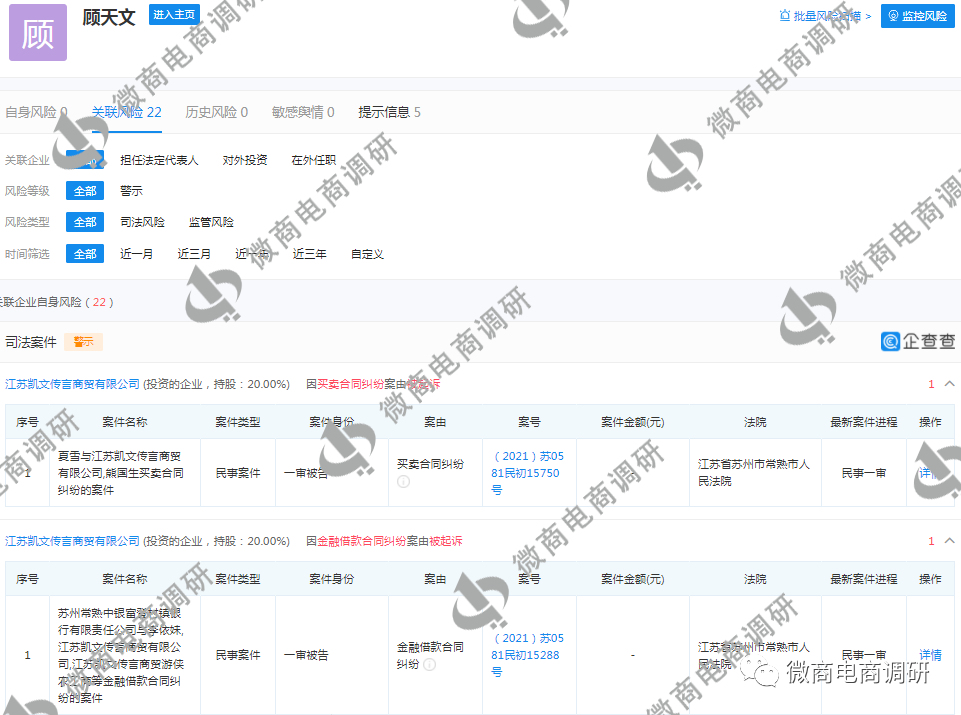Click info icon under 买卖合同纠纷 cell
The height and width of the screenshot is (715, 961).
pyautogui.click(x=403, y=482)
